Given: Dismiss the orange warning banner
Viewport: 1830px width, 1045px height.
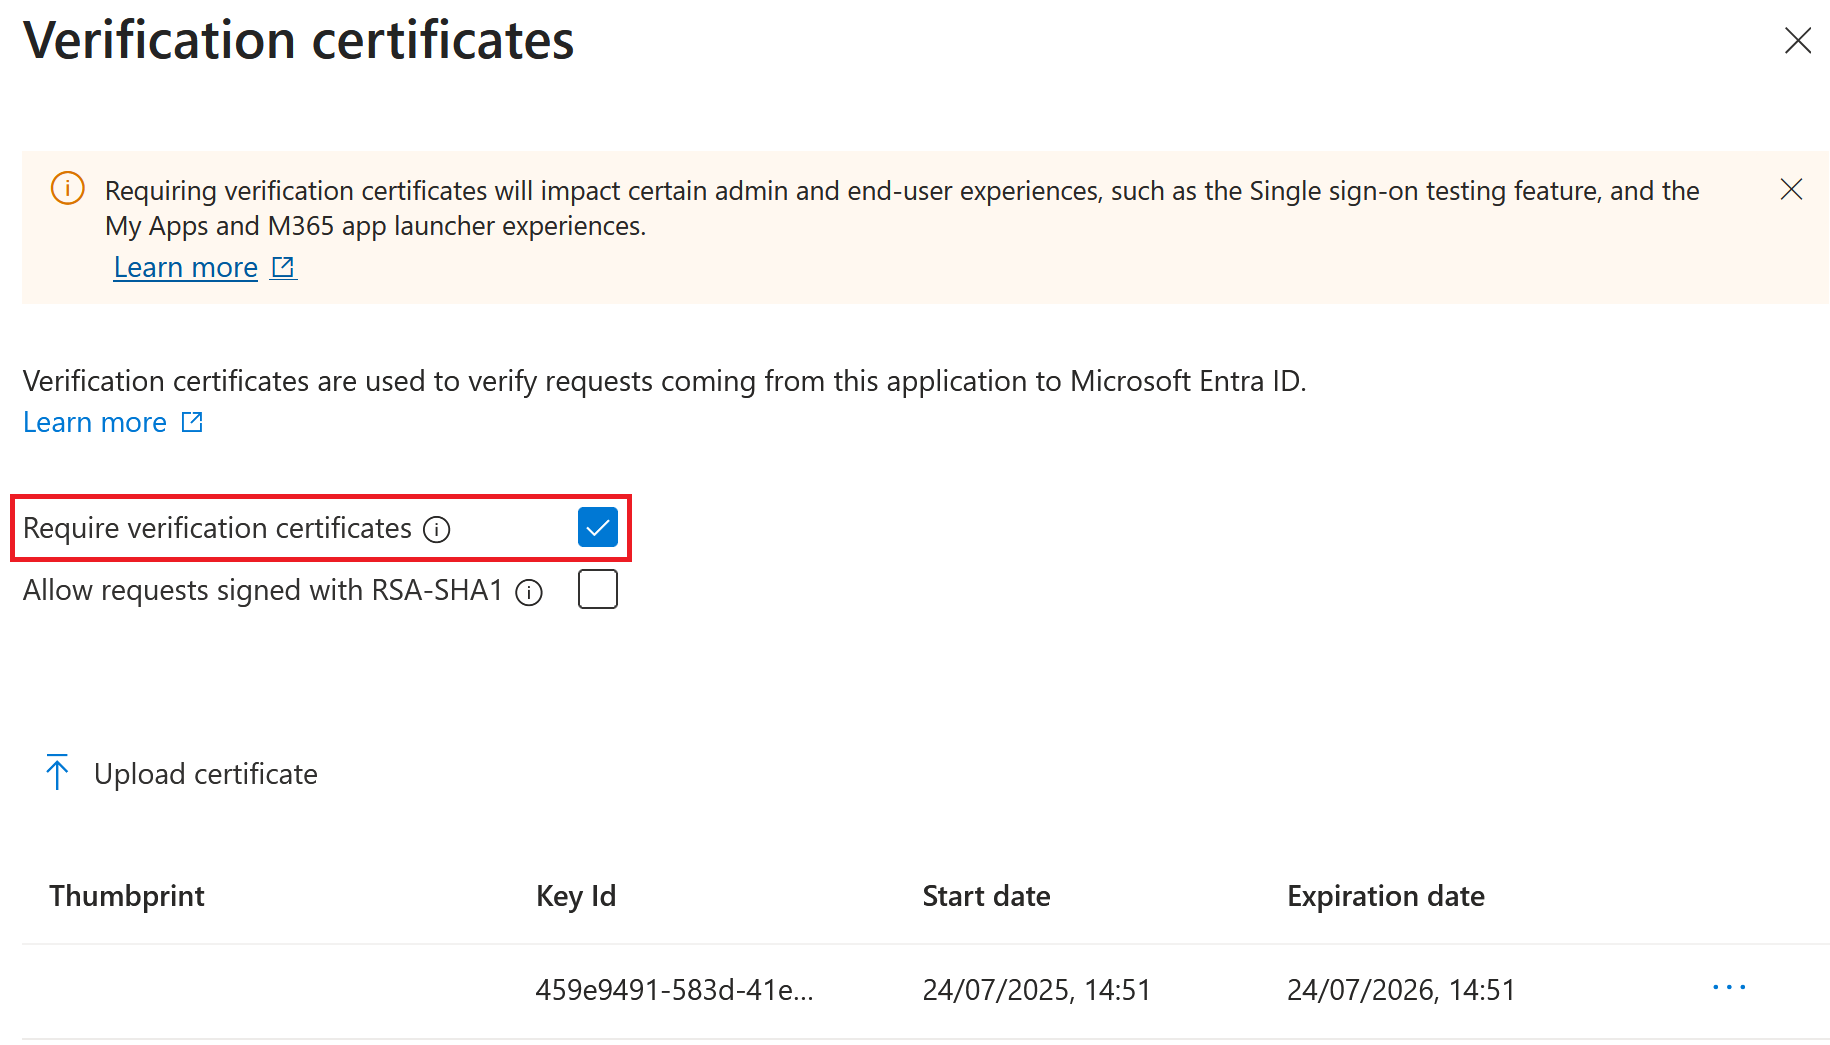Looking at the screenshot, I should [1791, 190].
